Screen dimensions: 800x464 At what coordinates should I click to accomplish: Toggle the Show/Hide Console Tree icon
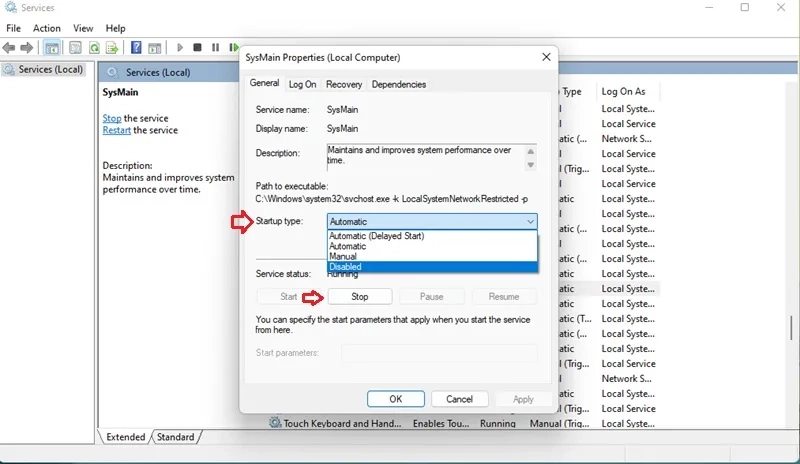[x=51, y=47]
